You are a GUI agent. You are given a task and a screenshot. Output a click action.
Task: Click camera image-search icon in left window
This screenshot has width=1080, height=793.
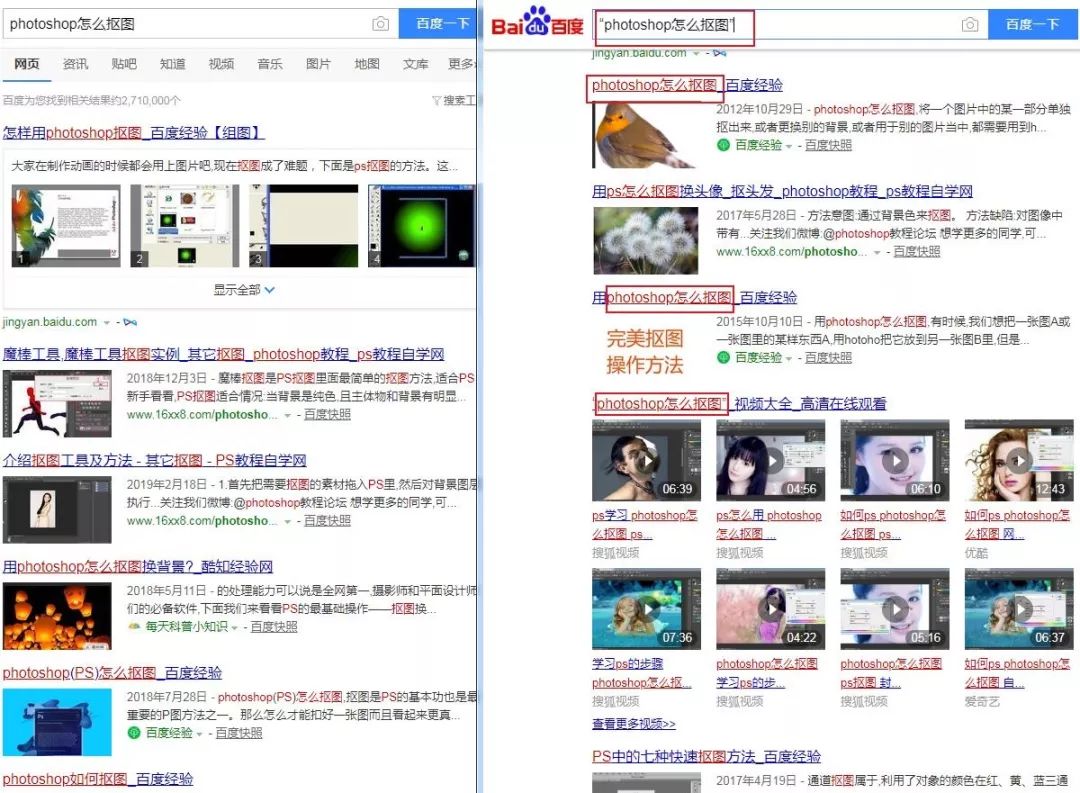point(380,24)
